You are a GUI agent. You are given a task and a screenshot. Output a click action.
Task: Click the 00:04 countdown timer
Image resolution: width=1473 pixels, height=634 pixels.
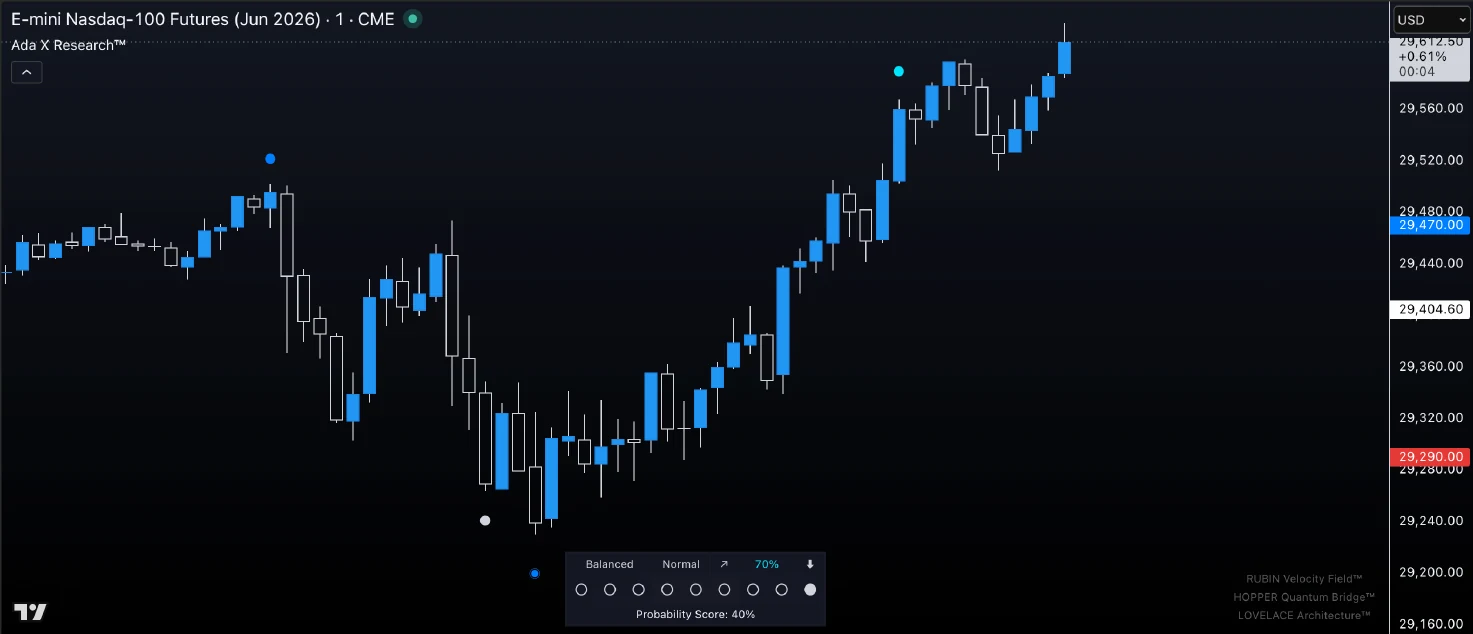[1416, 72]
